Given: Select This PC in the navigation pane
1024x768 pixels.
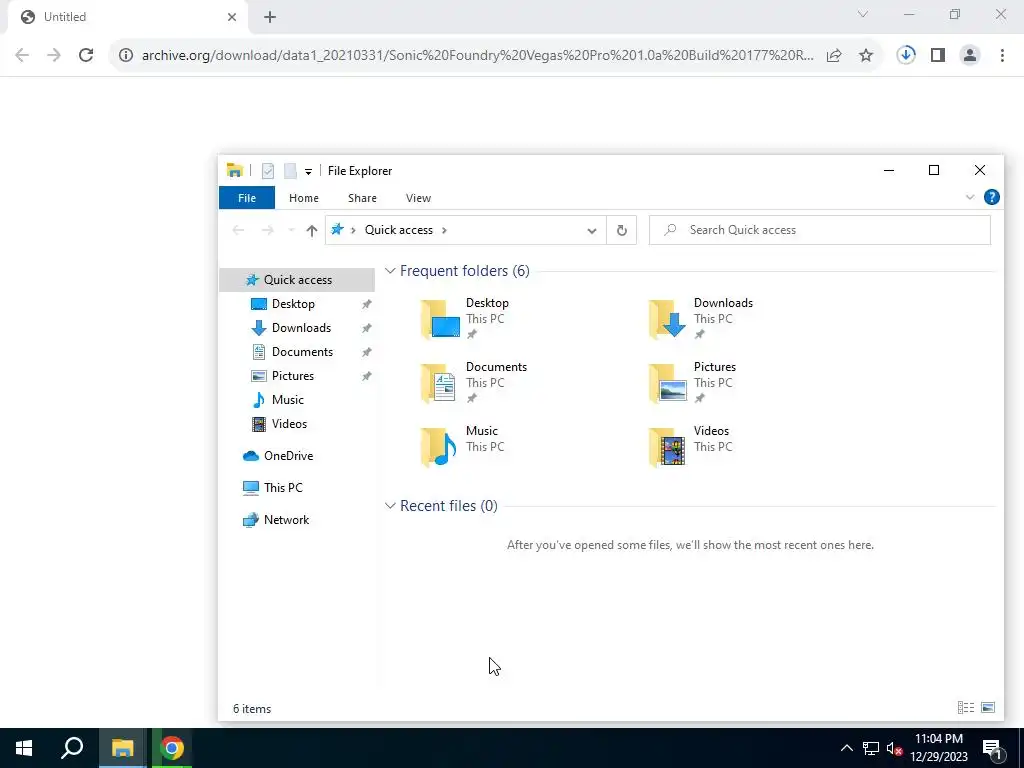Looking at the screenshot, I should click(283, 488).
